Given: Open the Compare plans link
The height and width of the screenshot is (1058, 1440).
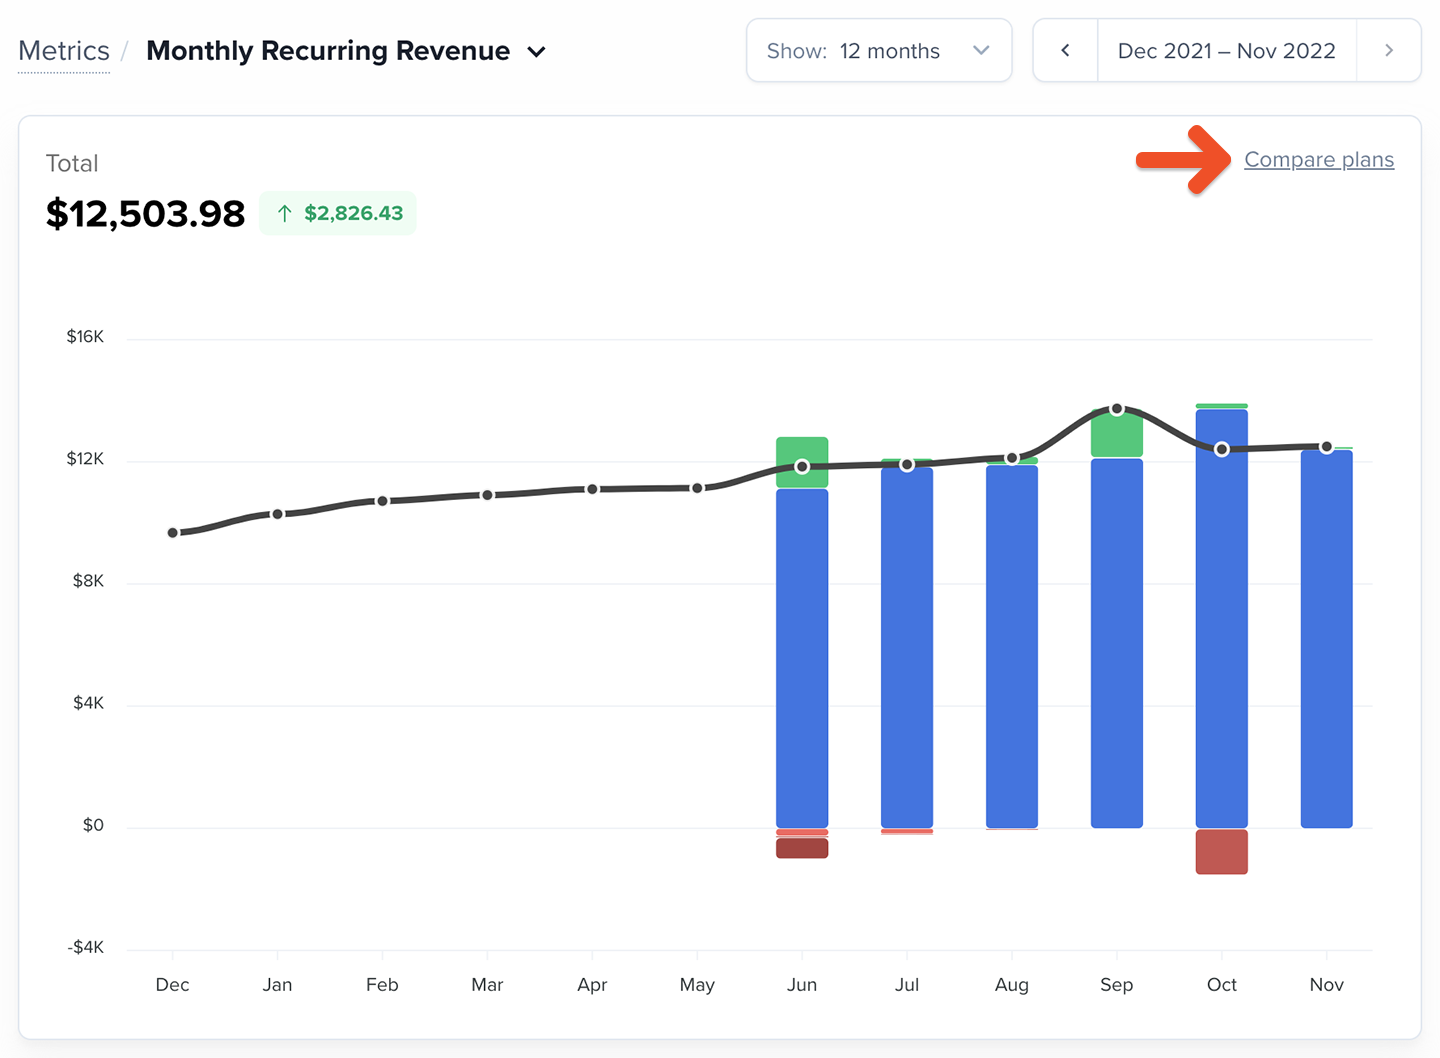Looking at the screenshot, I should coord(1319,160).
